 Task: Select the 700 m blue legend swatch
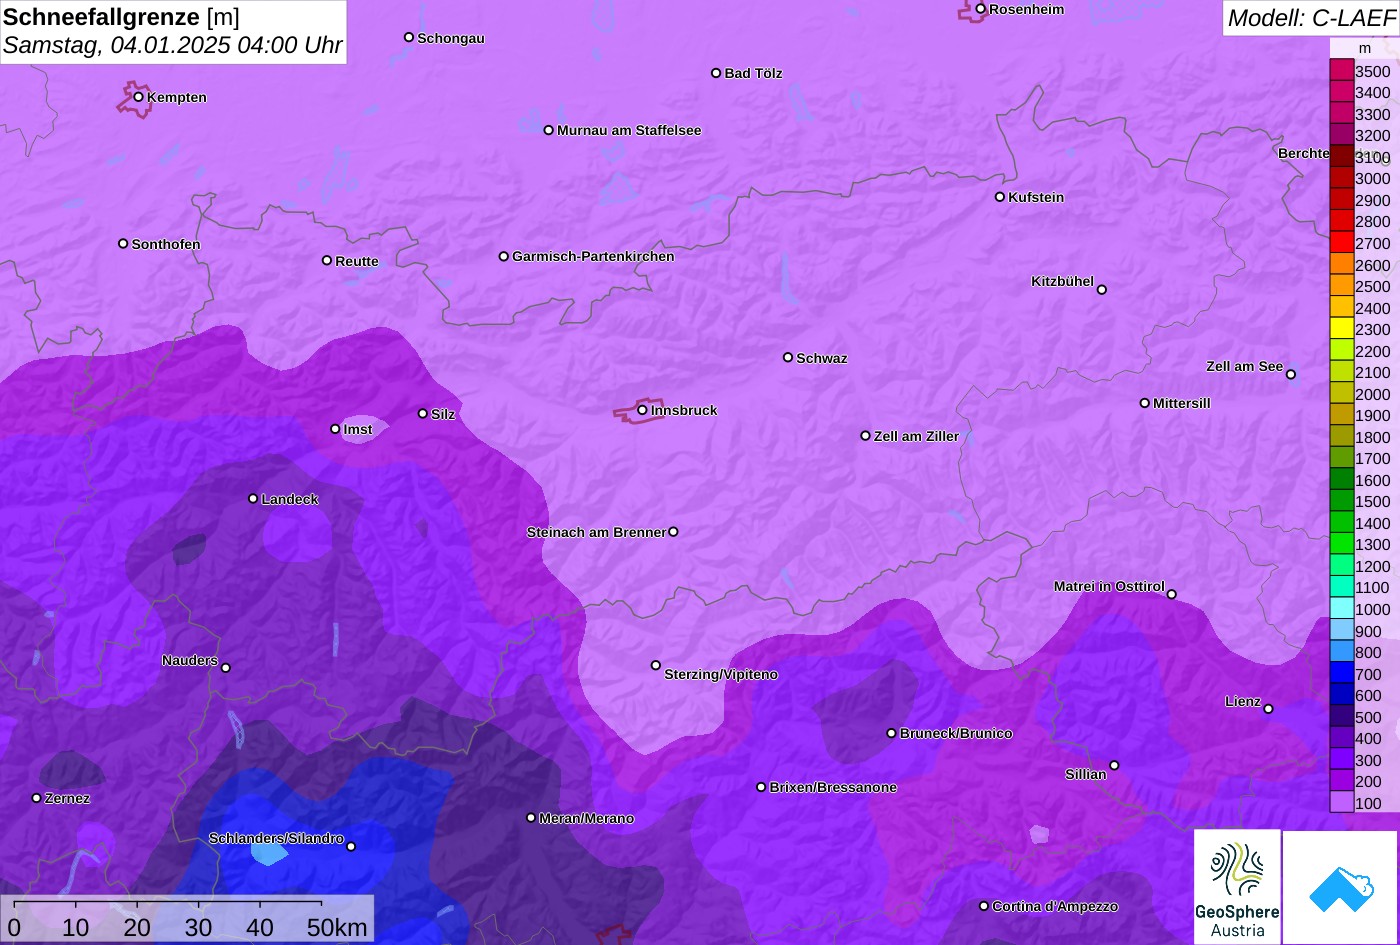[x=1341, y=674]
